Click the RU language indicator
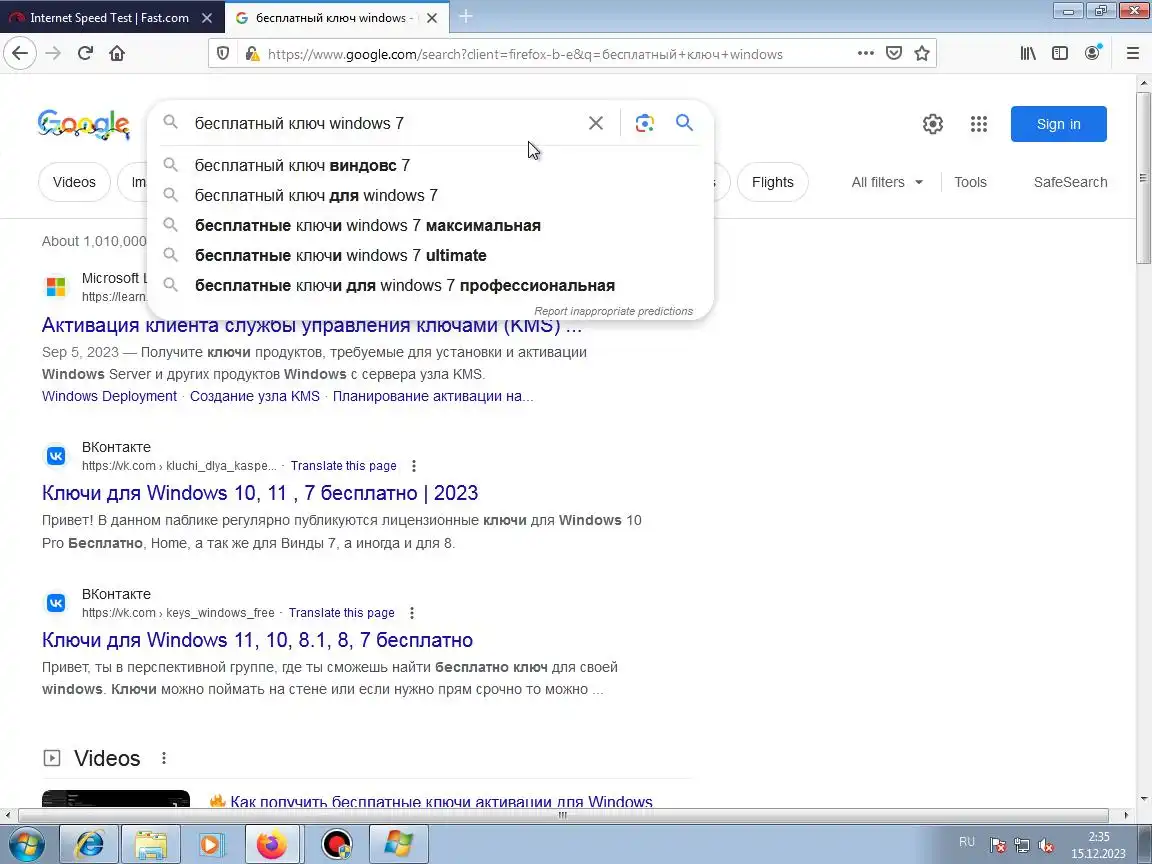This screenshot has width=1152, height=864. (x=967, y=842)
